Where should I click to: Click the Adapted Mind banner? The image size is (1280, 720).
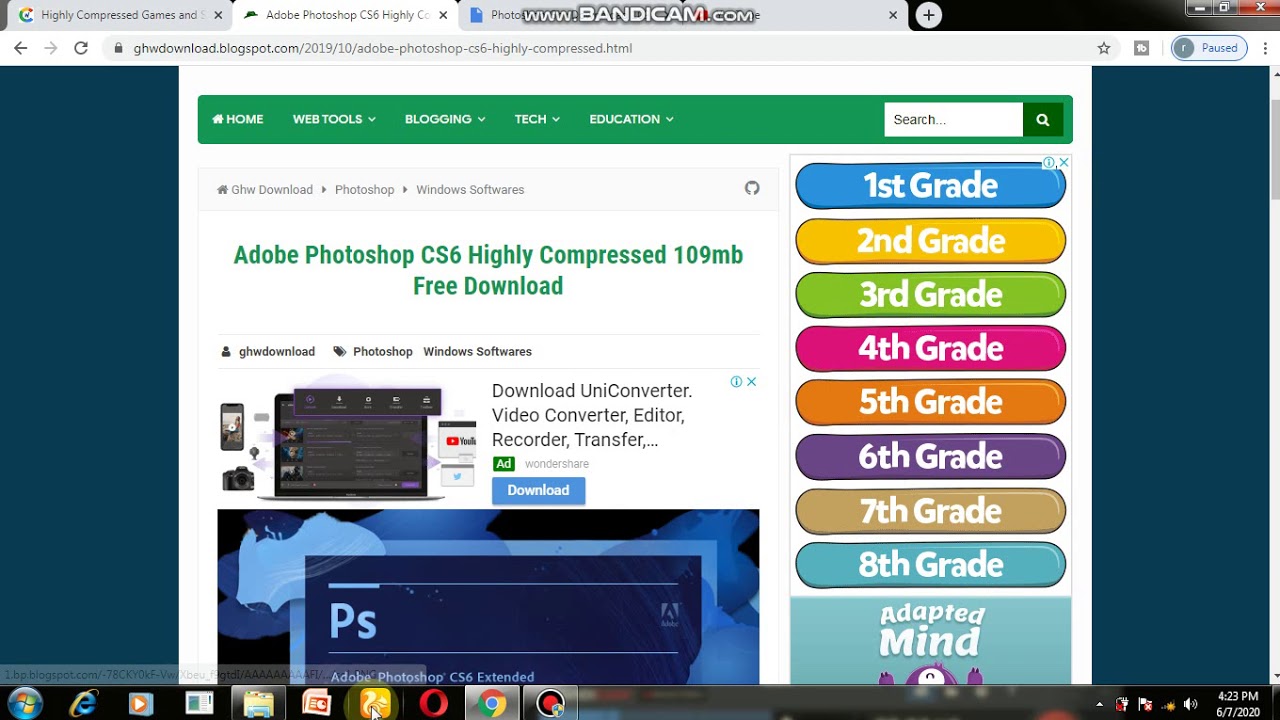click(x=930, y=641)
